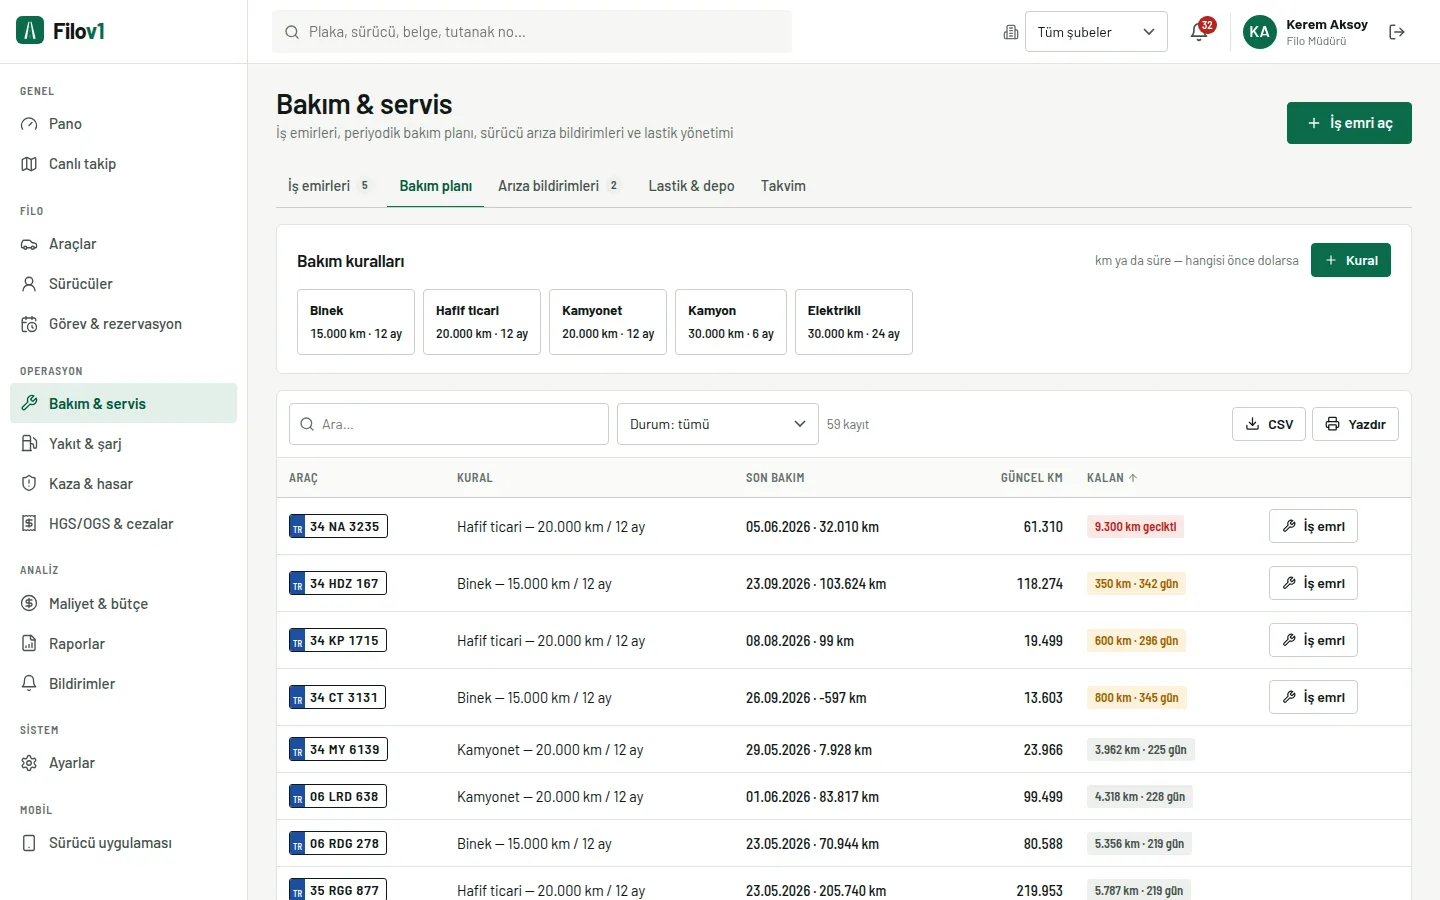Open Yakıt & şarj section

click(x=123, y=444)
